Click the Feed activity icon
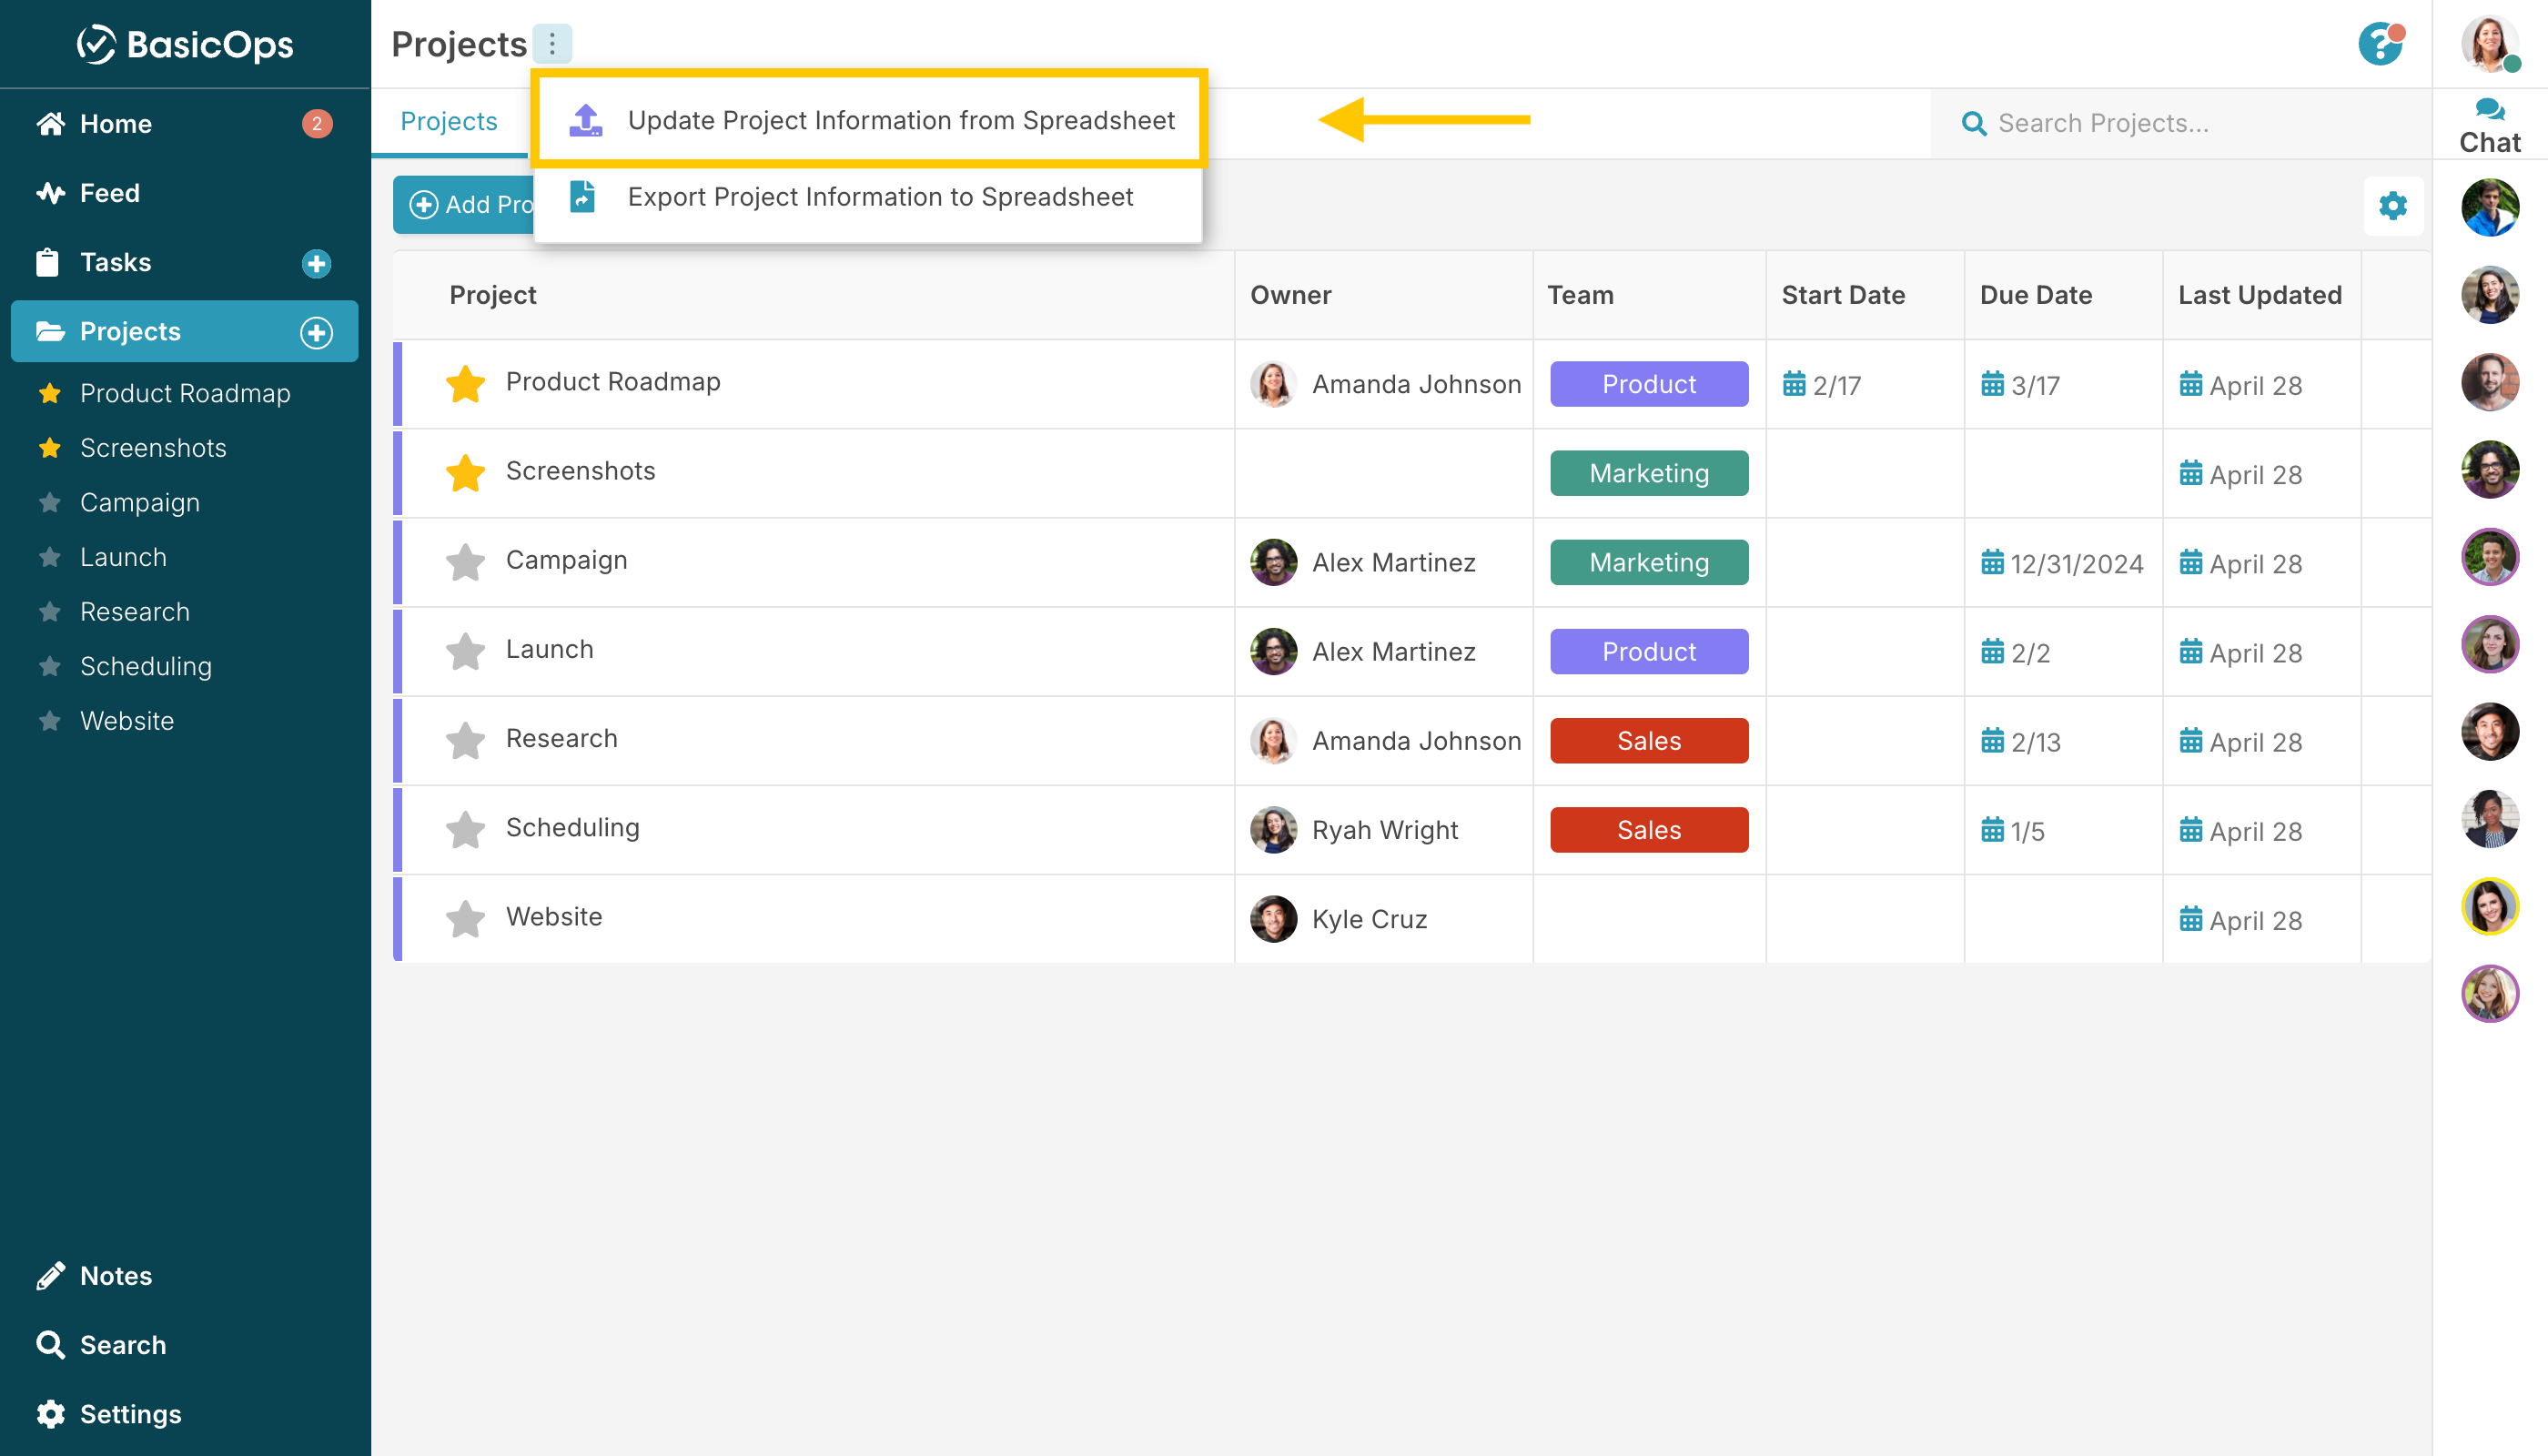 (50, 193)
